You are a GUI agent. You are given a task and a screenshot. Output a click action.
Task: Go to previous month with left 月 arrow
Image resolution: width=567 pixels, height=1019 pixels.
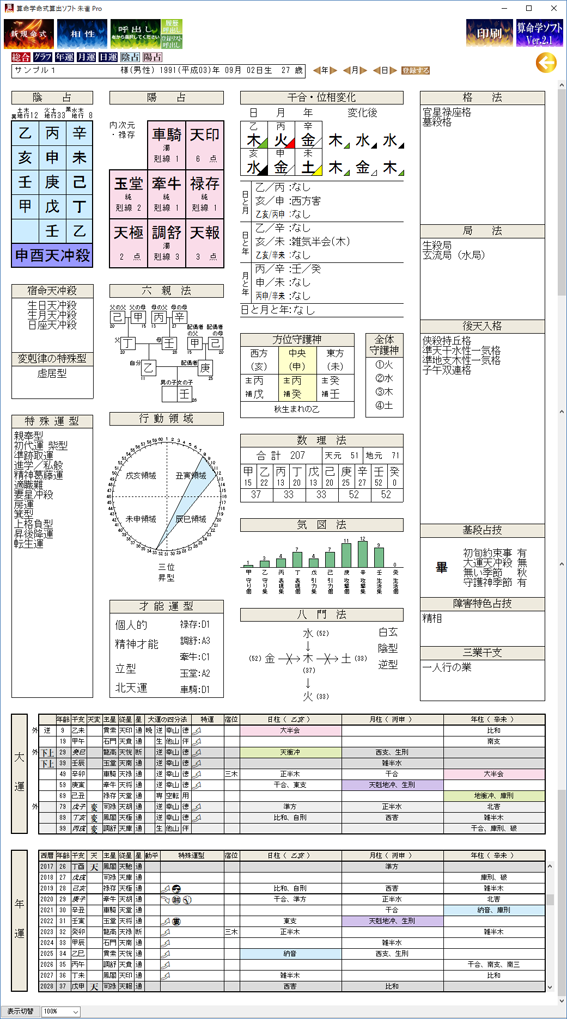[345, 70]
